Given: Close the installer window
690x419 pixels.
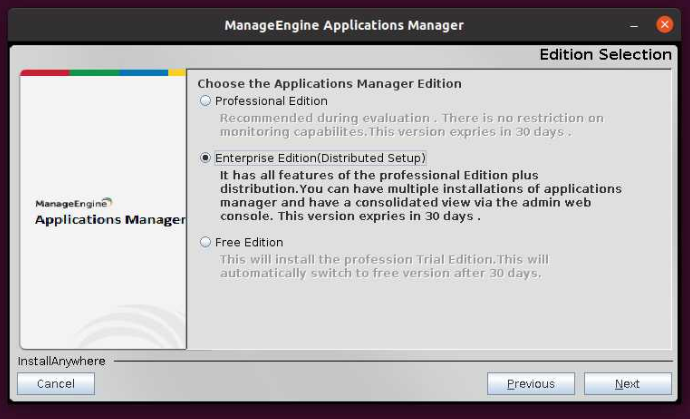Looking at the screenshot, I should tap(665, 24).
